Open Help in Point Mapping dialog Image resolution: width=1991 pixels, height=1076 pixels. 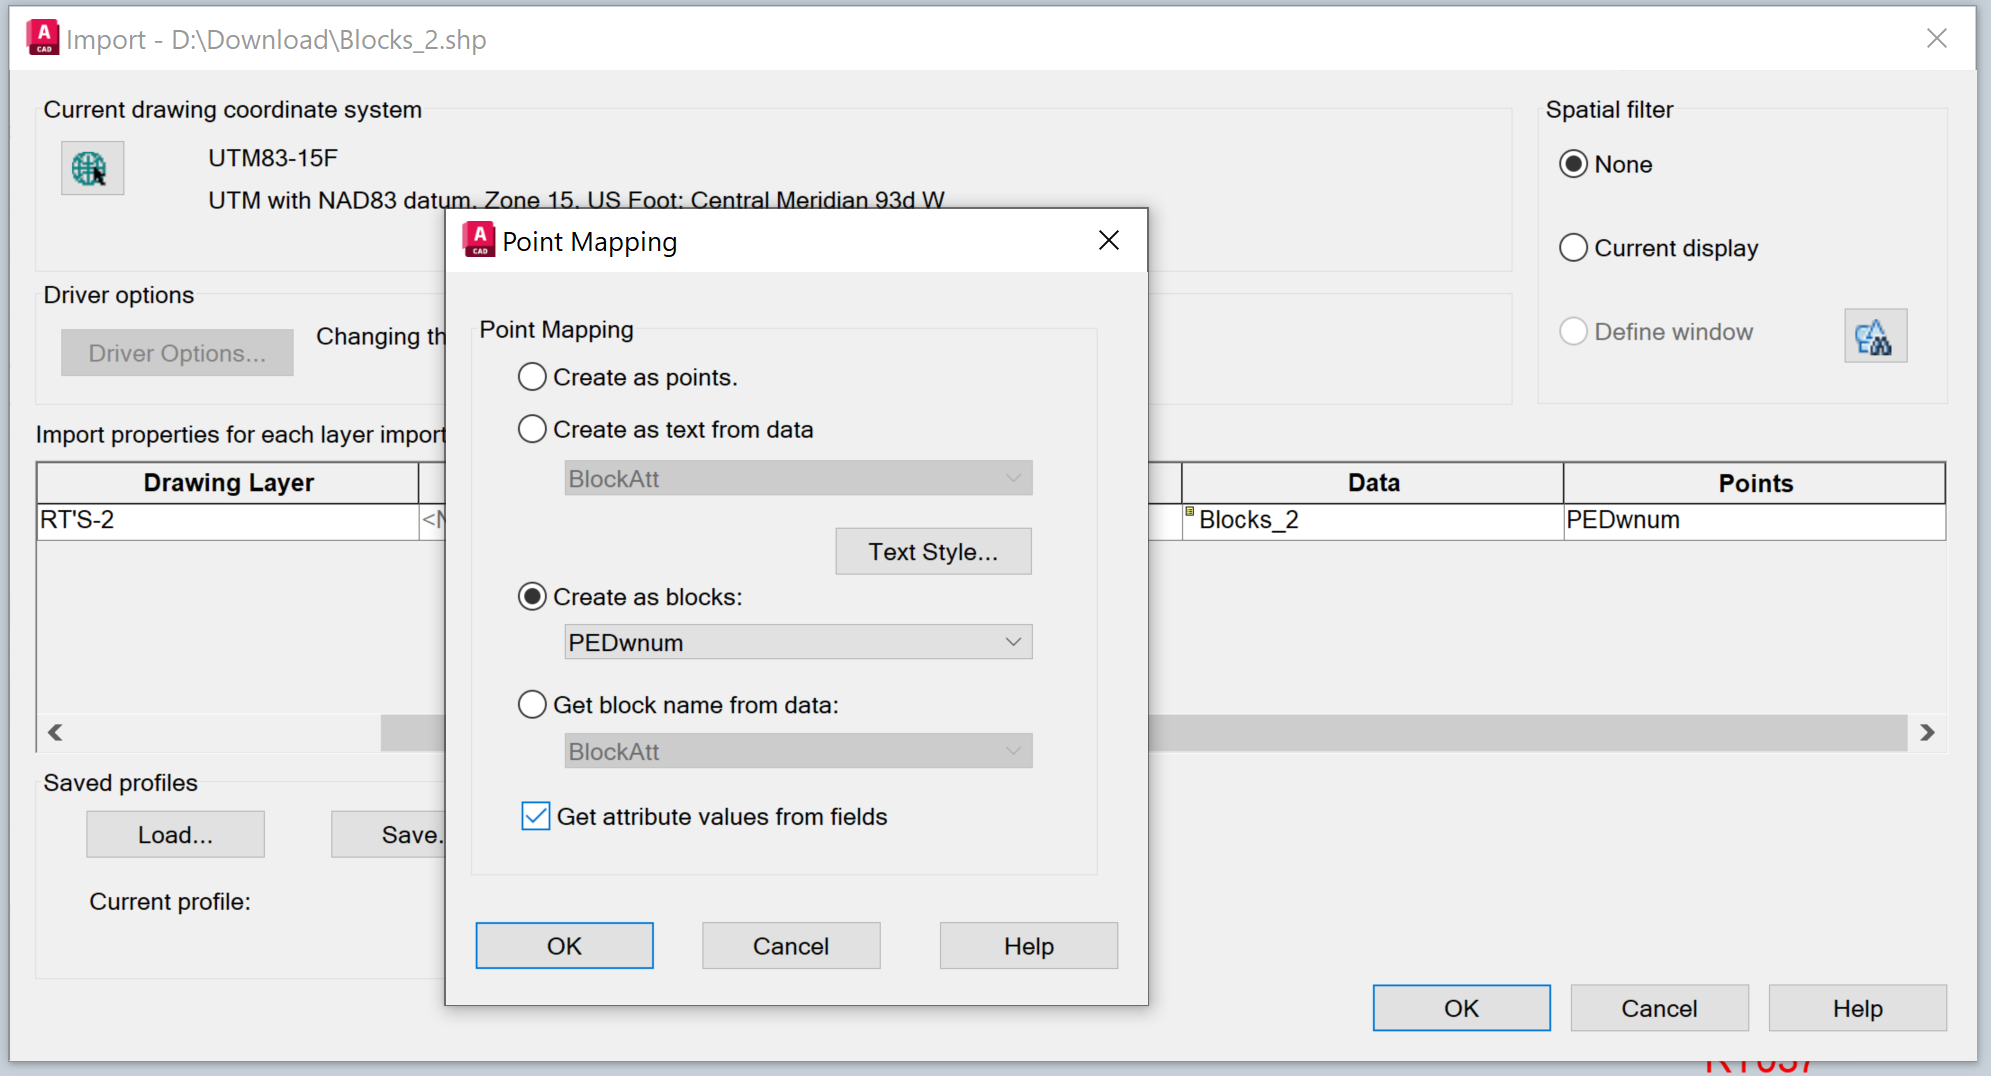pos(1029,945)
